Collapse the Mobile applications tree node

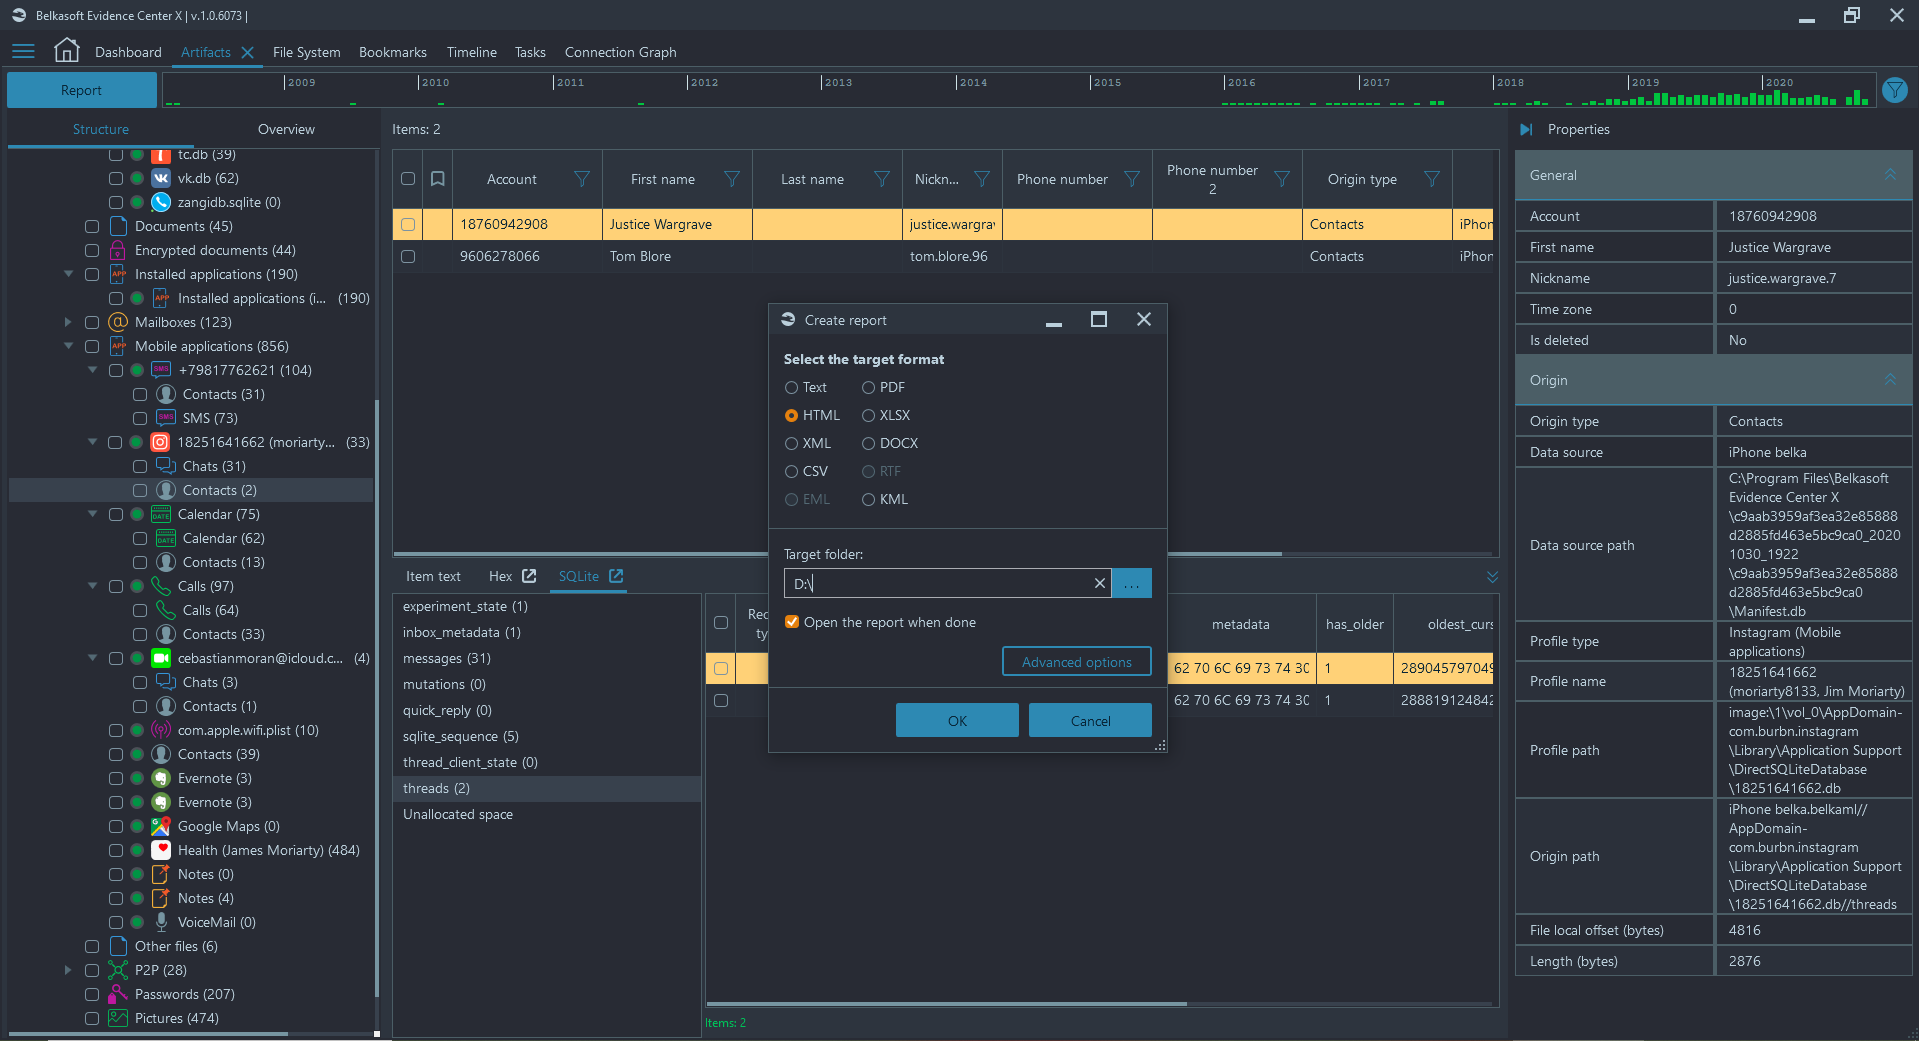(x=68, y=346)
